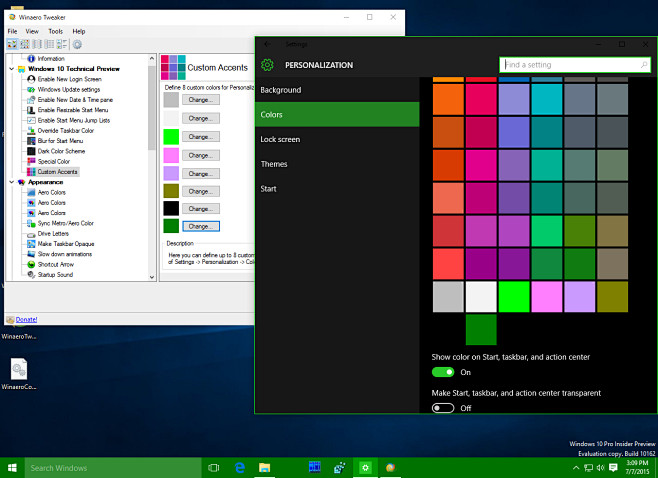Open Microsoft Edge from the taskbar
The width and height of the screenshot is (658, 478).
click(x=240, y=468)
